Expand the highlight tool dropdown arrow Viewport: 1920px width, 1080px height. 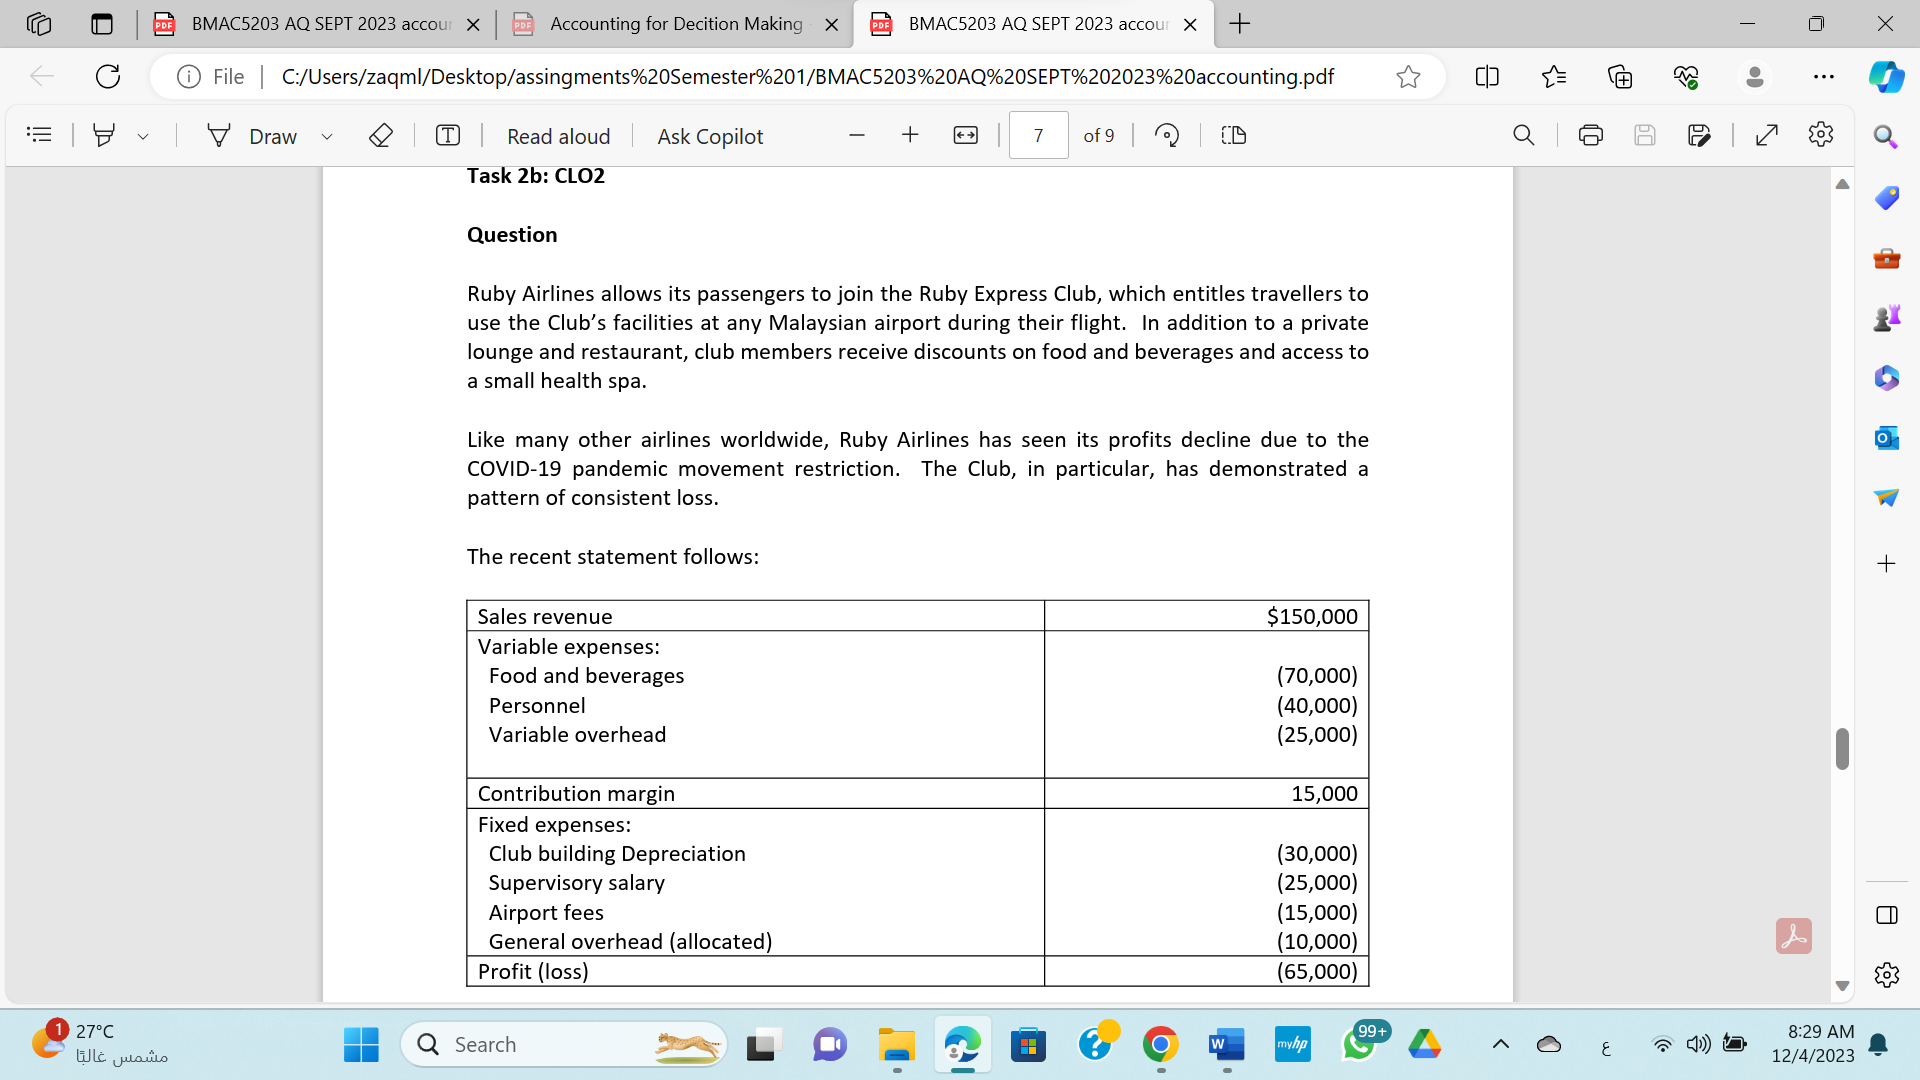tap(143, 136)
